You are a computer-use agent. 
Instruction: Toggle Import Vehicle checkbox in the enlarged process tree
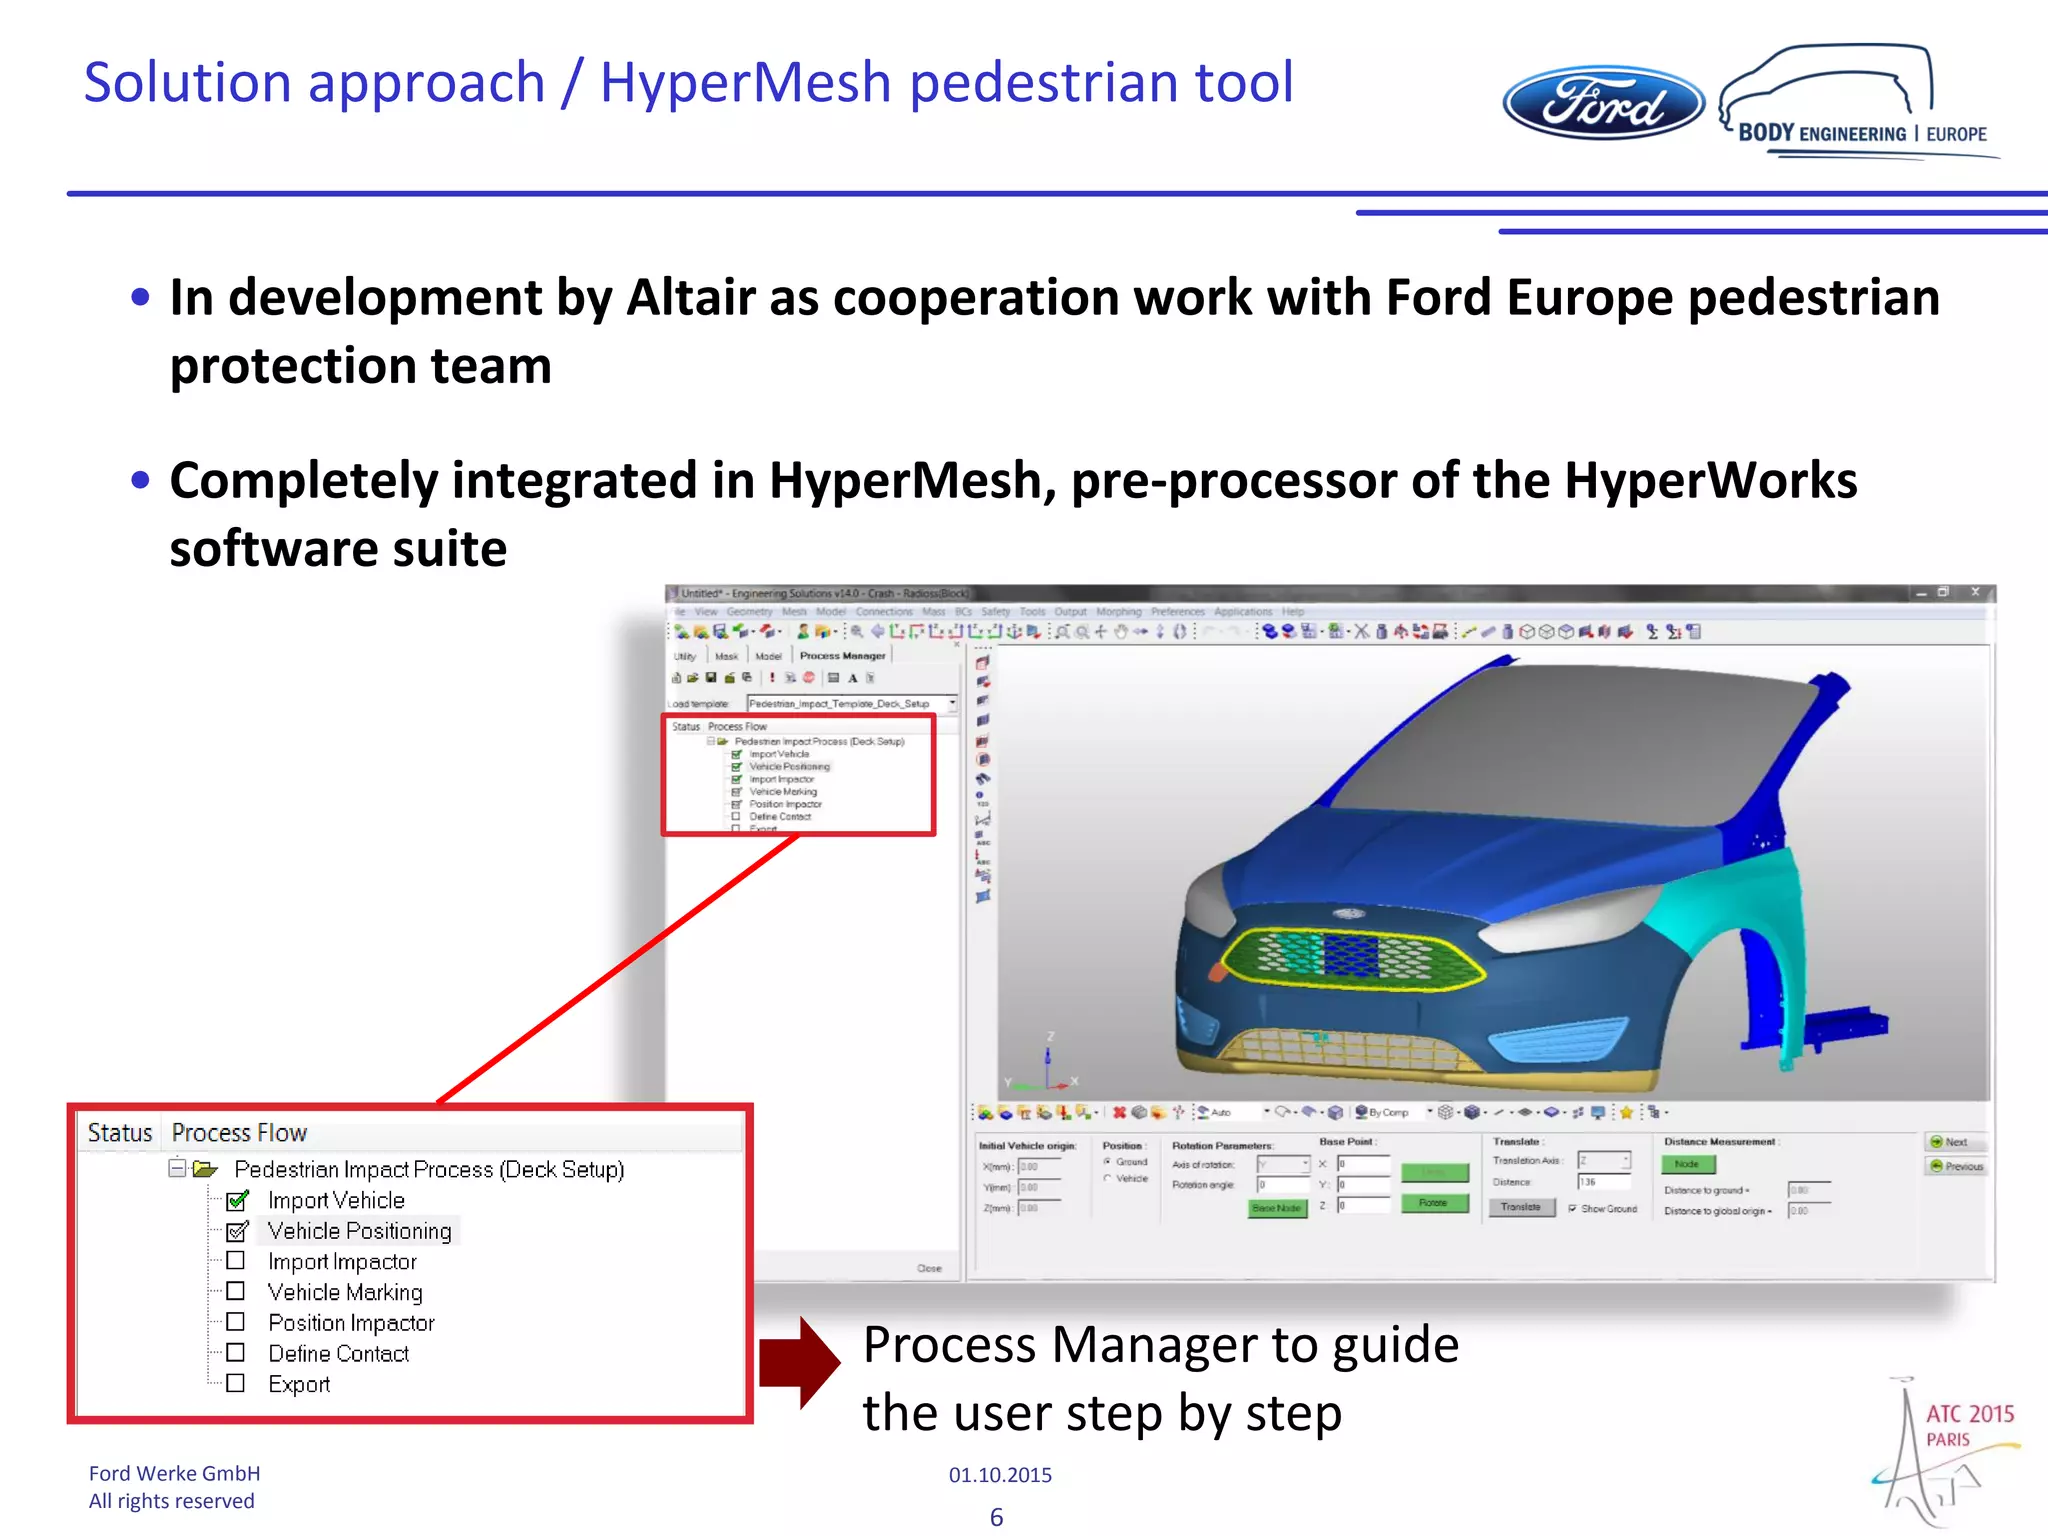pos(237,1199)
